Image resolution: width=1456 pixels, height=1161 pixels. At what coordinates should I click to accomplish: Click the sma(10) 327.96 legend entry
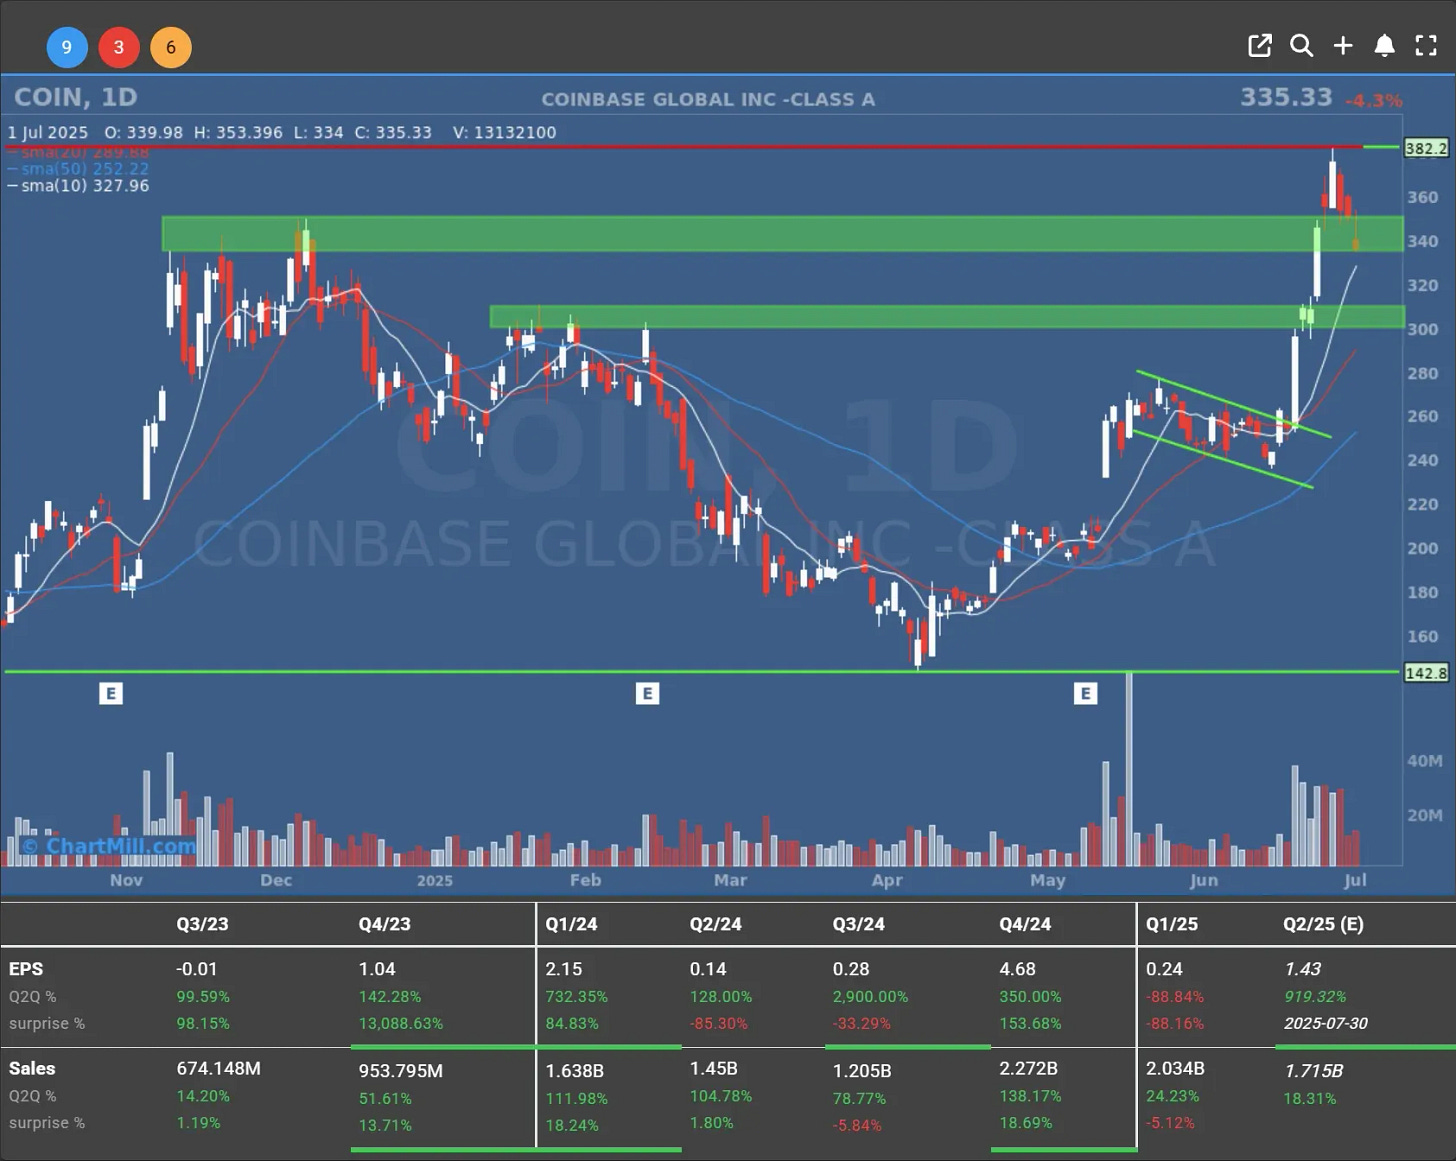79,186
